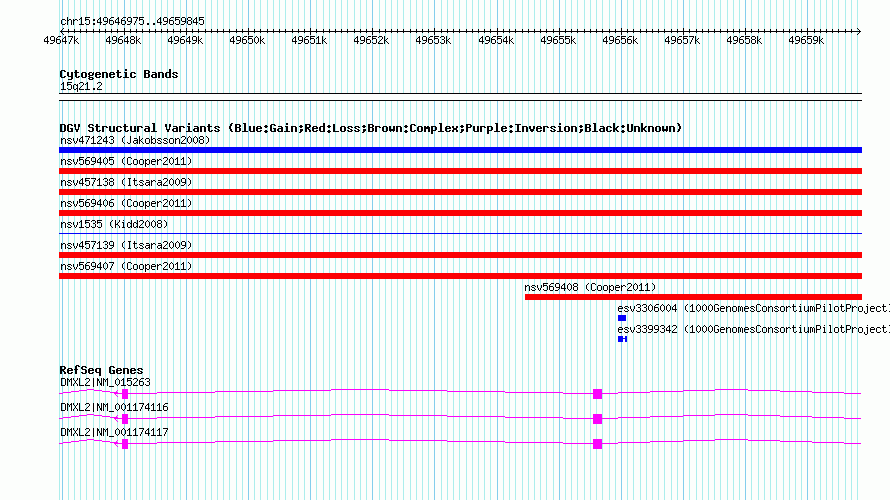The image size is (890, 500).
Task: Click the 49659k ruler label
Action: coord(806,40)
